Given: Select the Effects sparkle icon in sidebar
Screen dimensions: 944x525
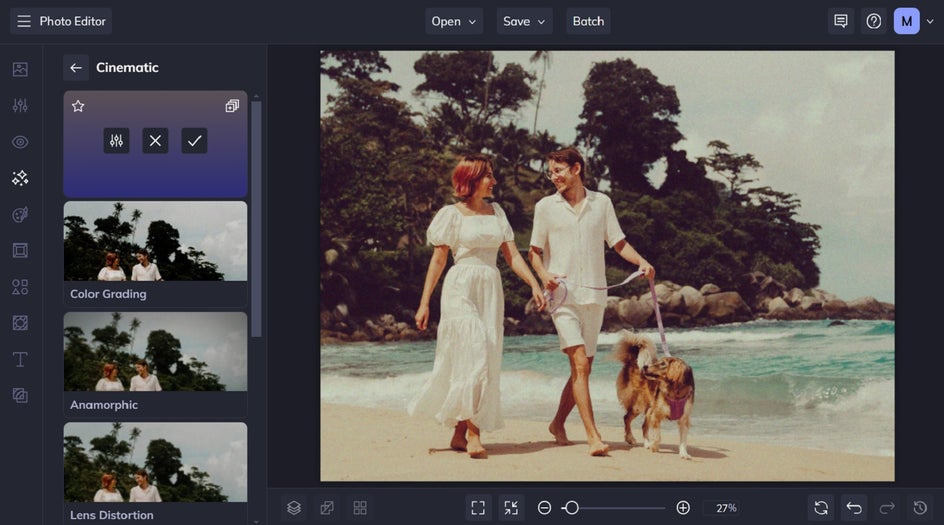Looking at the screenshot, I should 20,178.
